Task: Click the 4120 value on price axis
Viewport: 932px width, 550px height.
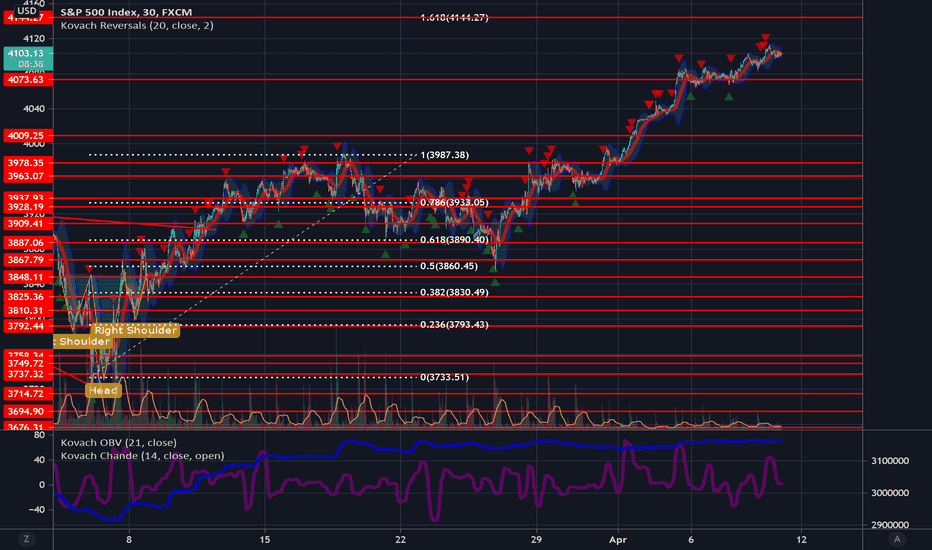Action: [x=33, y=39]
